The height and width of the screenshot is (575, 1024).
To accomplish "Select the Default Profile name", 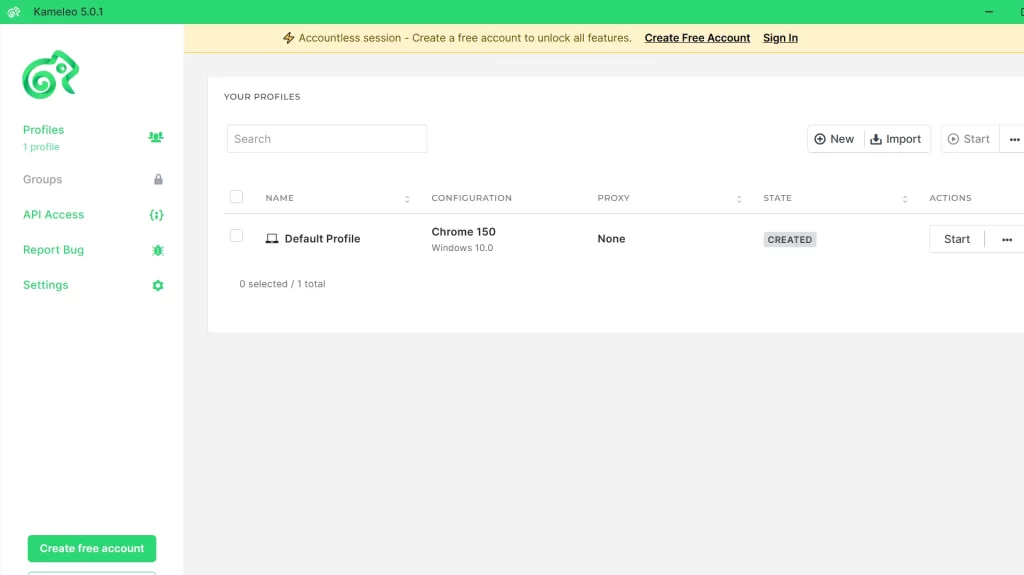I will 322,238.
